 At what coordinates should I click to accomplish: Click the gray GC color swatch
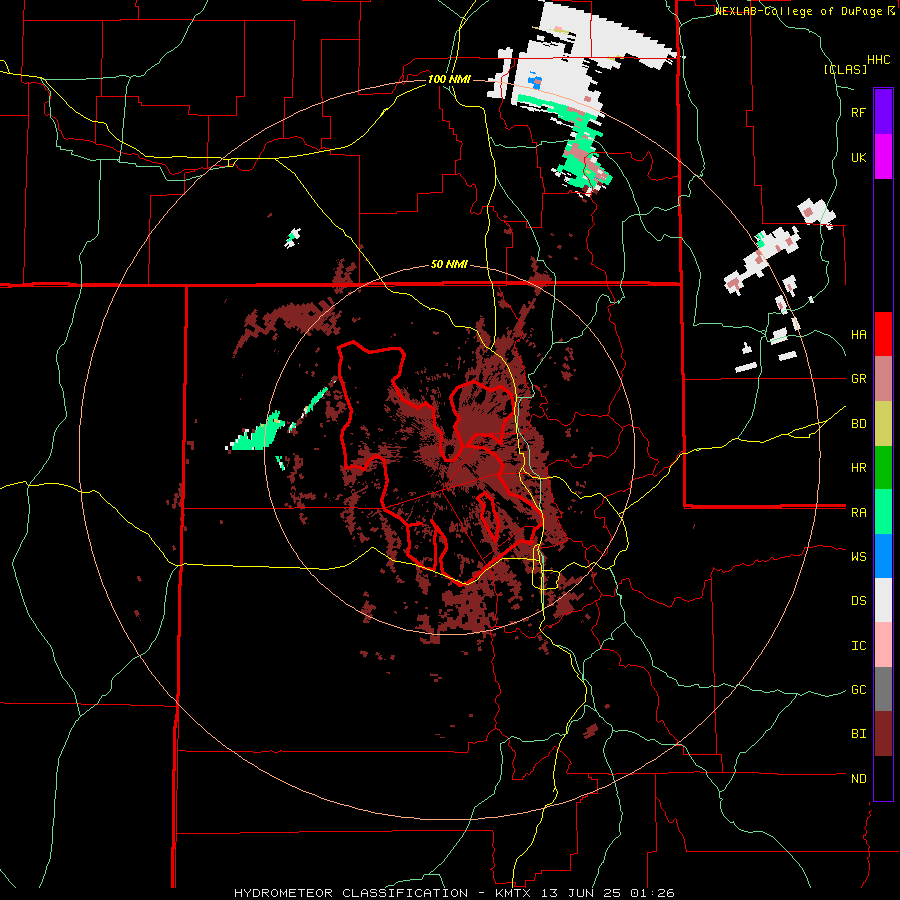tap(883, 689)
